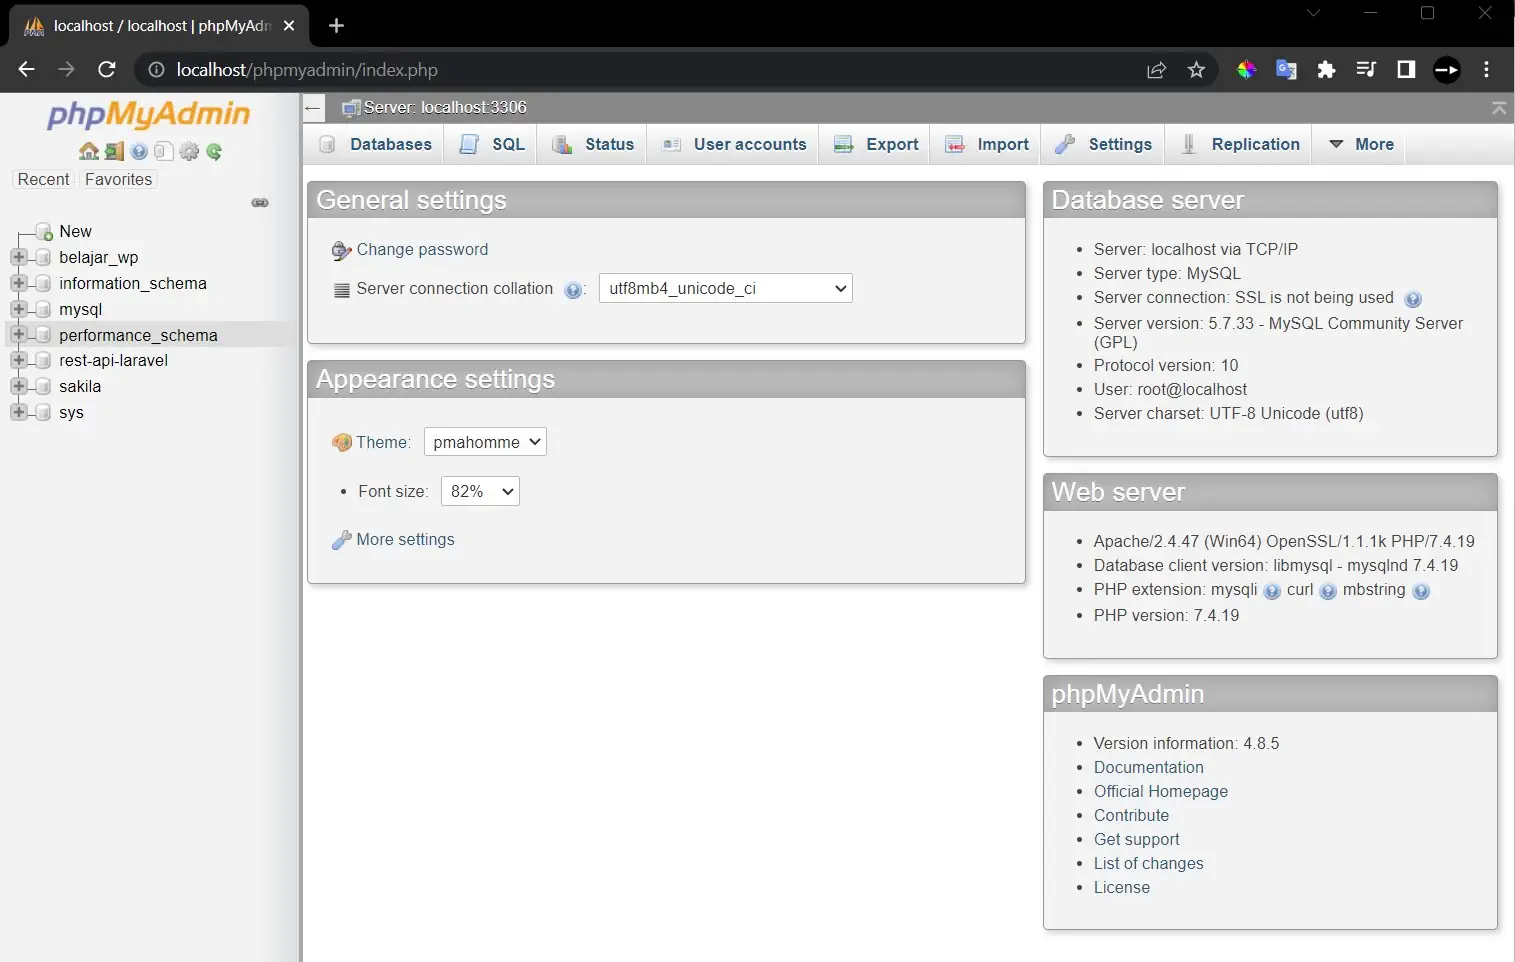Viewport: 1515px width, 962px height.
Task: Click the phpMyAdmin logo
Action: click(149, 114)
